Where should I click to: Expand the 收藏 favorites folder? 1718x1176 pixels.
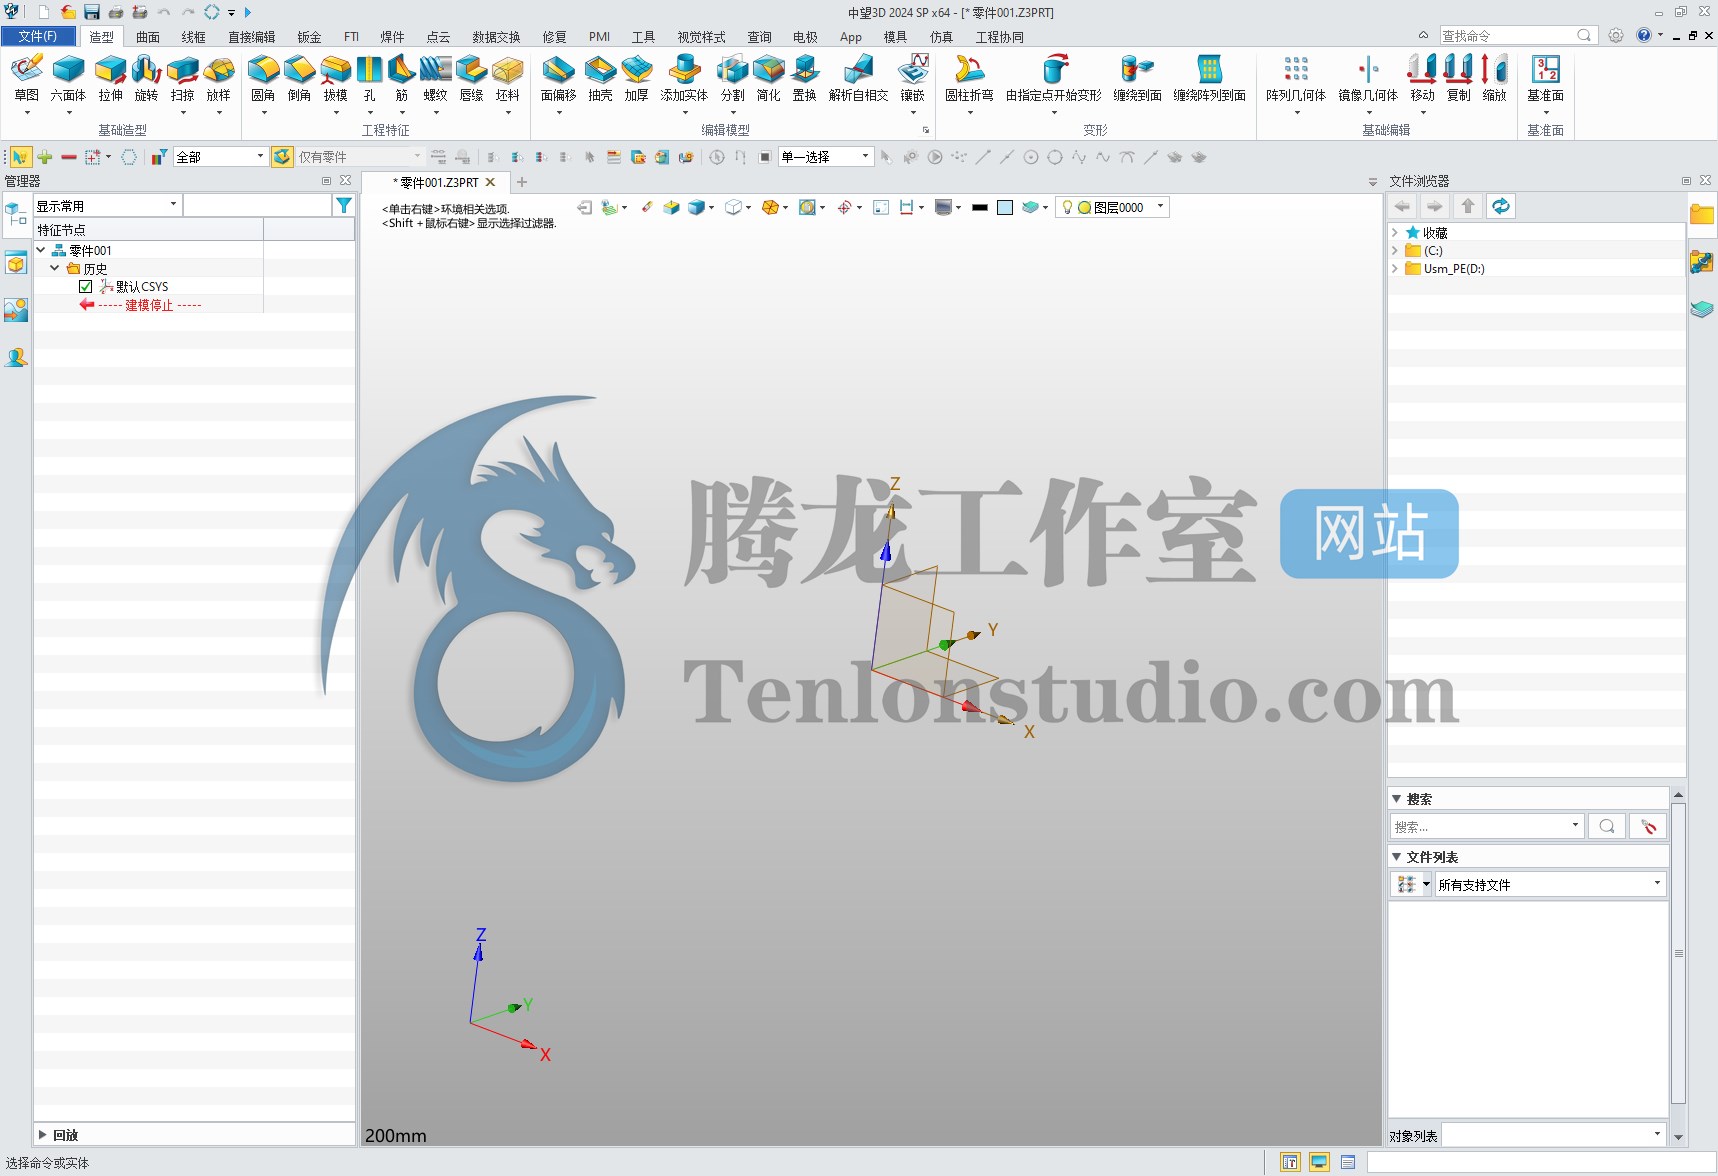click(x=1395, y=232)
